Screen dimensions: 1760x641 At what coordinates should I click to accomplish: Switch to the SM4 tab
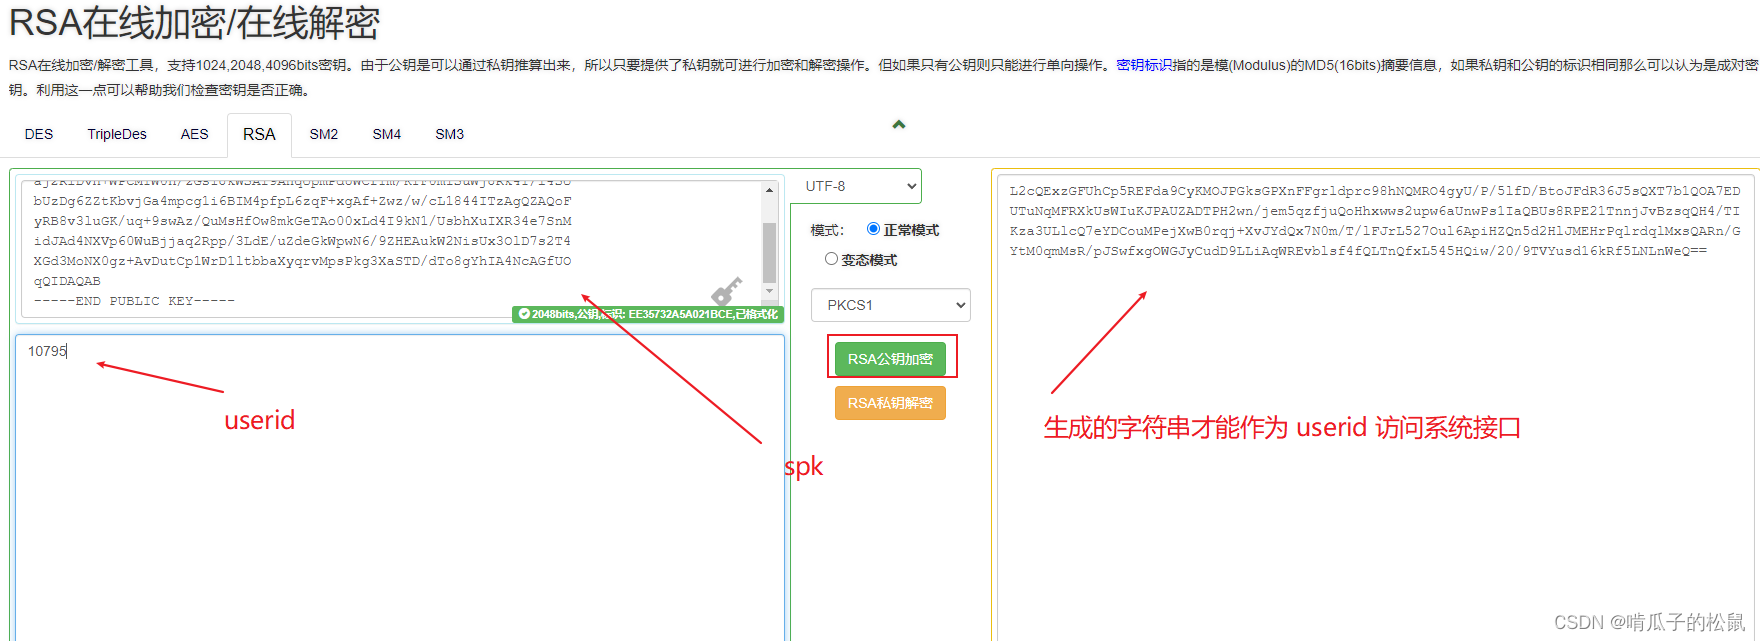click(x=387, y=134)
